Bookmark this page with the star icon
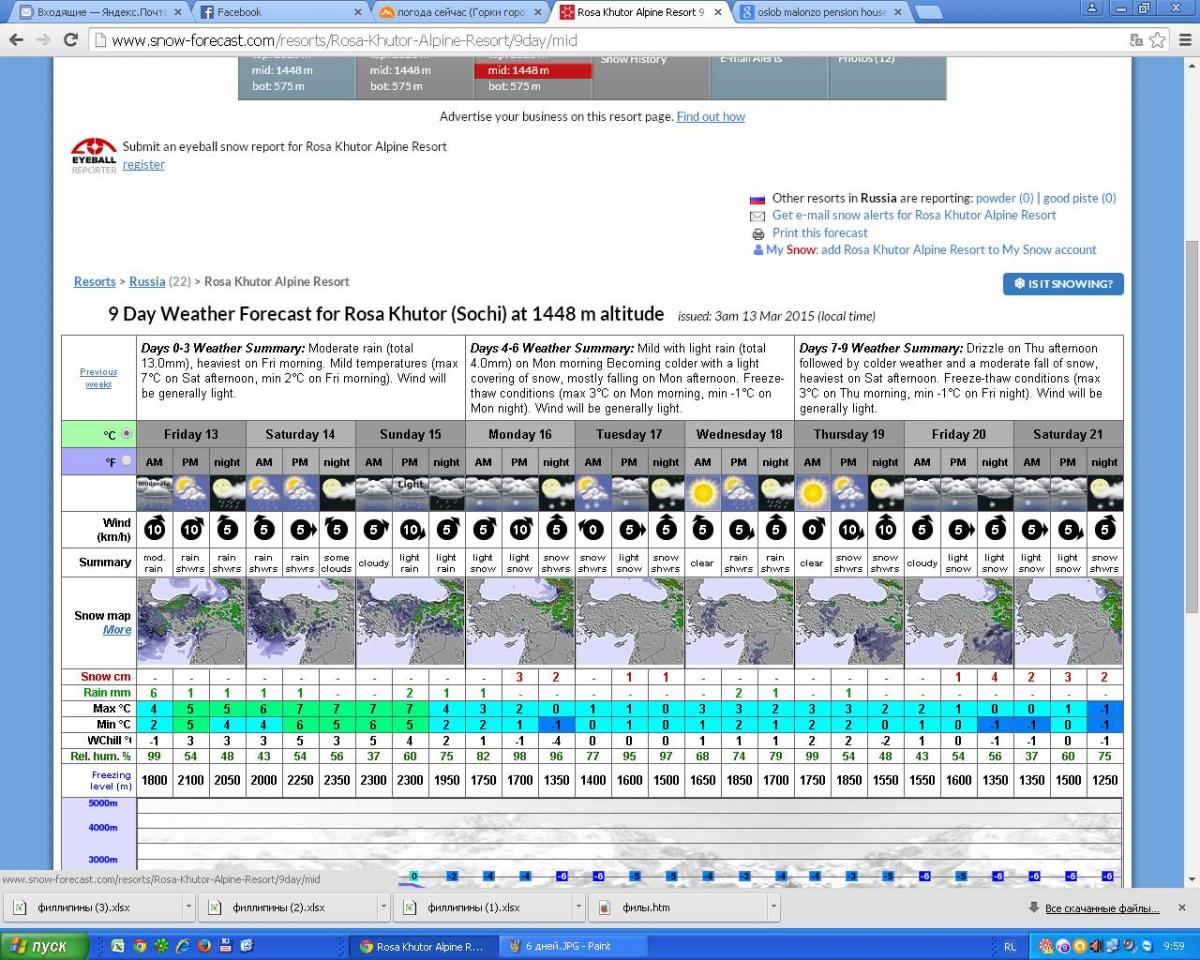This screenshot has width=1200, height=960. click(x=1157, y=40)
